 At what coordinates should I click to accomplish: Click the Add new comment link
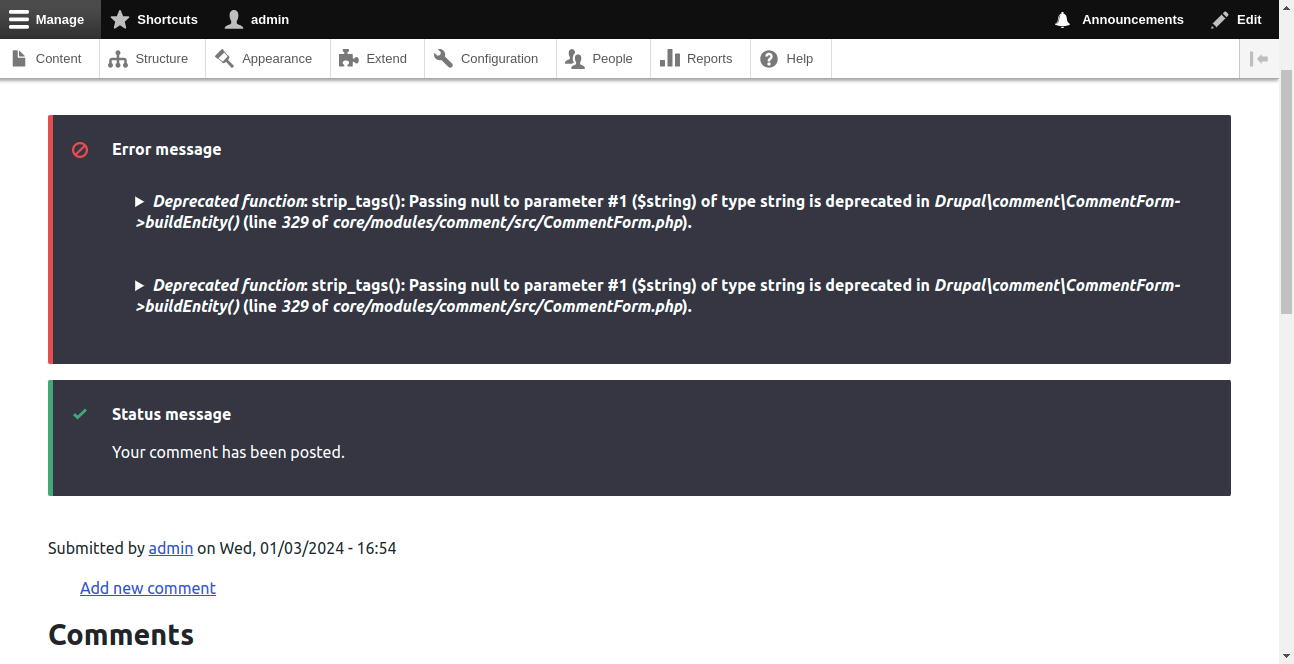pos(147,588)
